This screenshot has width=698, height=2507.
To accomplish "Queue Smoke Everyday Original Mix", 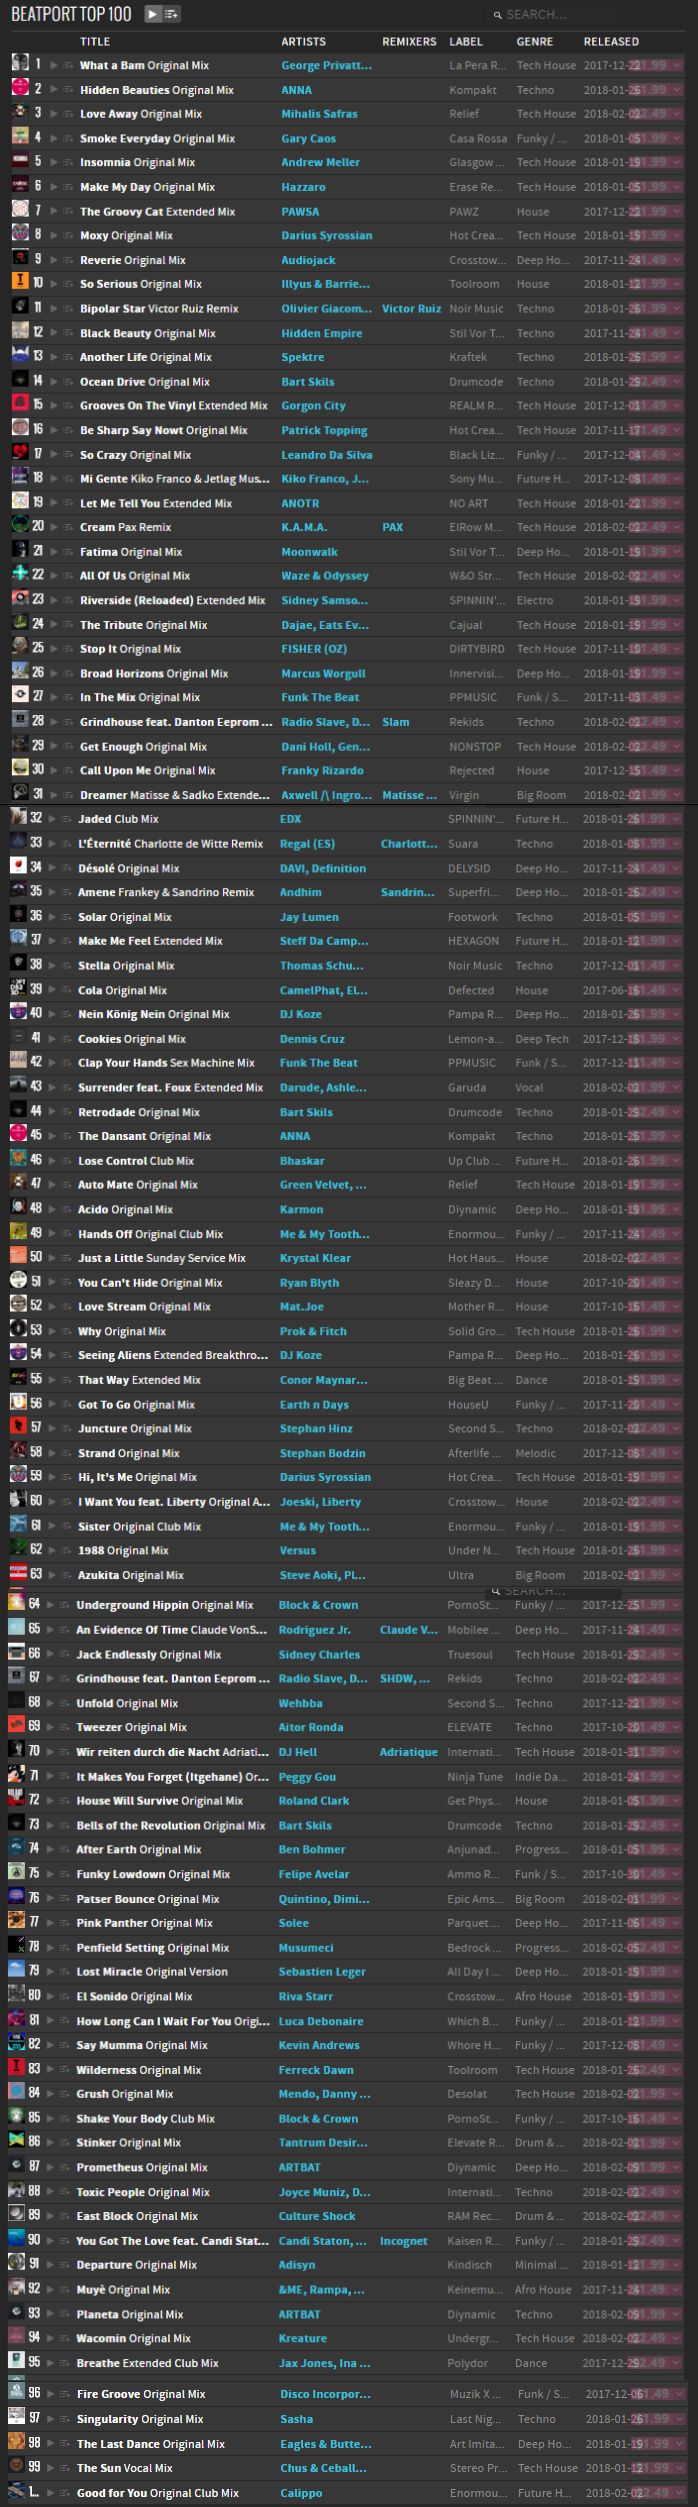I will pos(68,139).
